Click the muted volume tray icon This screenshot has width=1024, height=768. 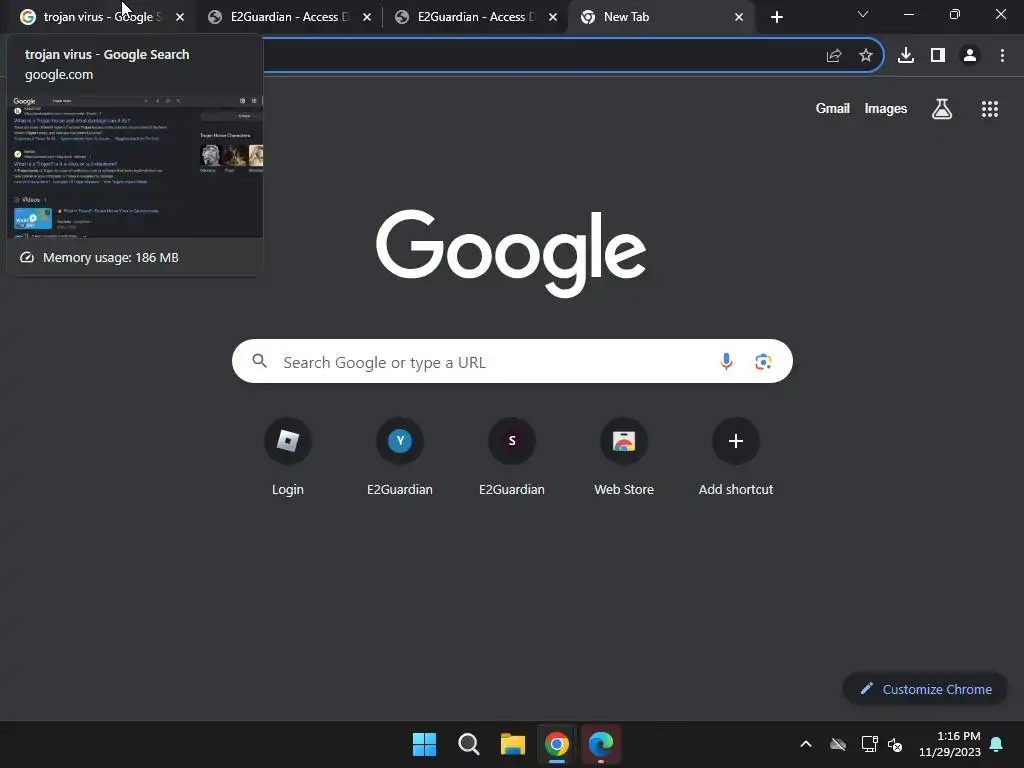click(x=895, y=744)
